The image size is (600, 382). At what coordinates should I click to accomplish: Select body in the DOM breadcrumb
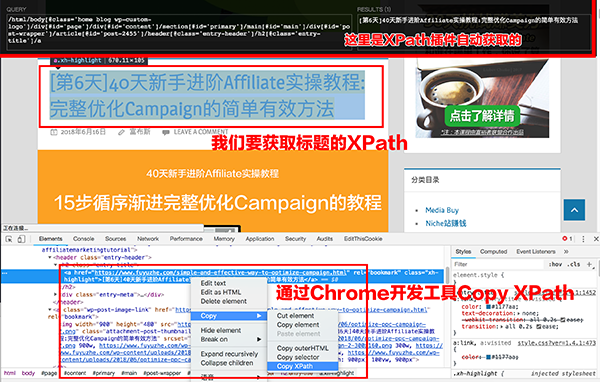pos(28,373)
